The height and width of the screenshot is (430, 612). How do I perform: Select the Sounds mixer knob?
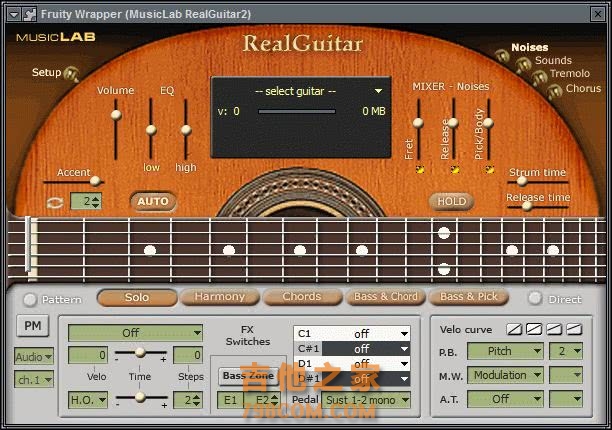523,64
